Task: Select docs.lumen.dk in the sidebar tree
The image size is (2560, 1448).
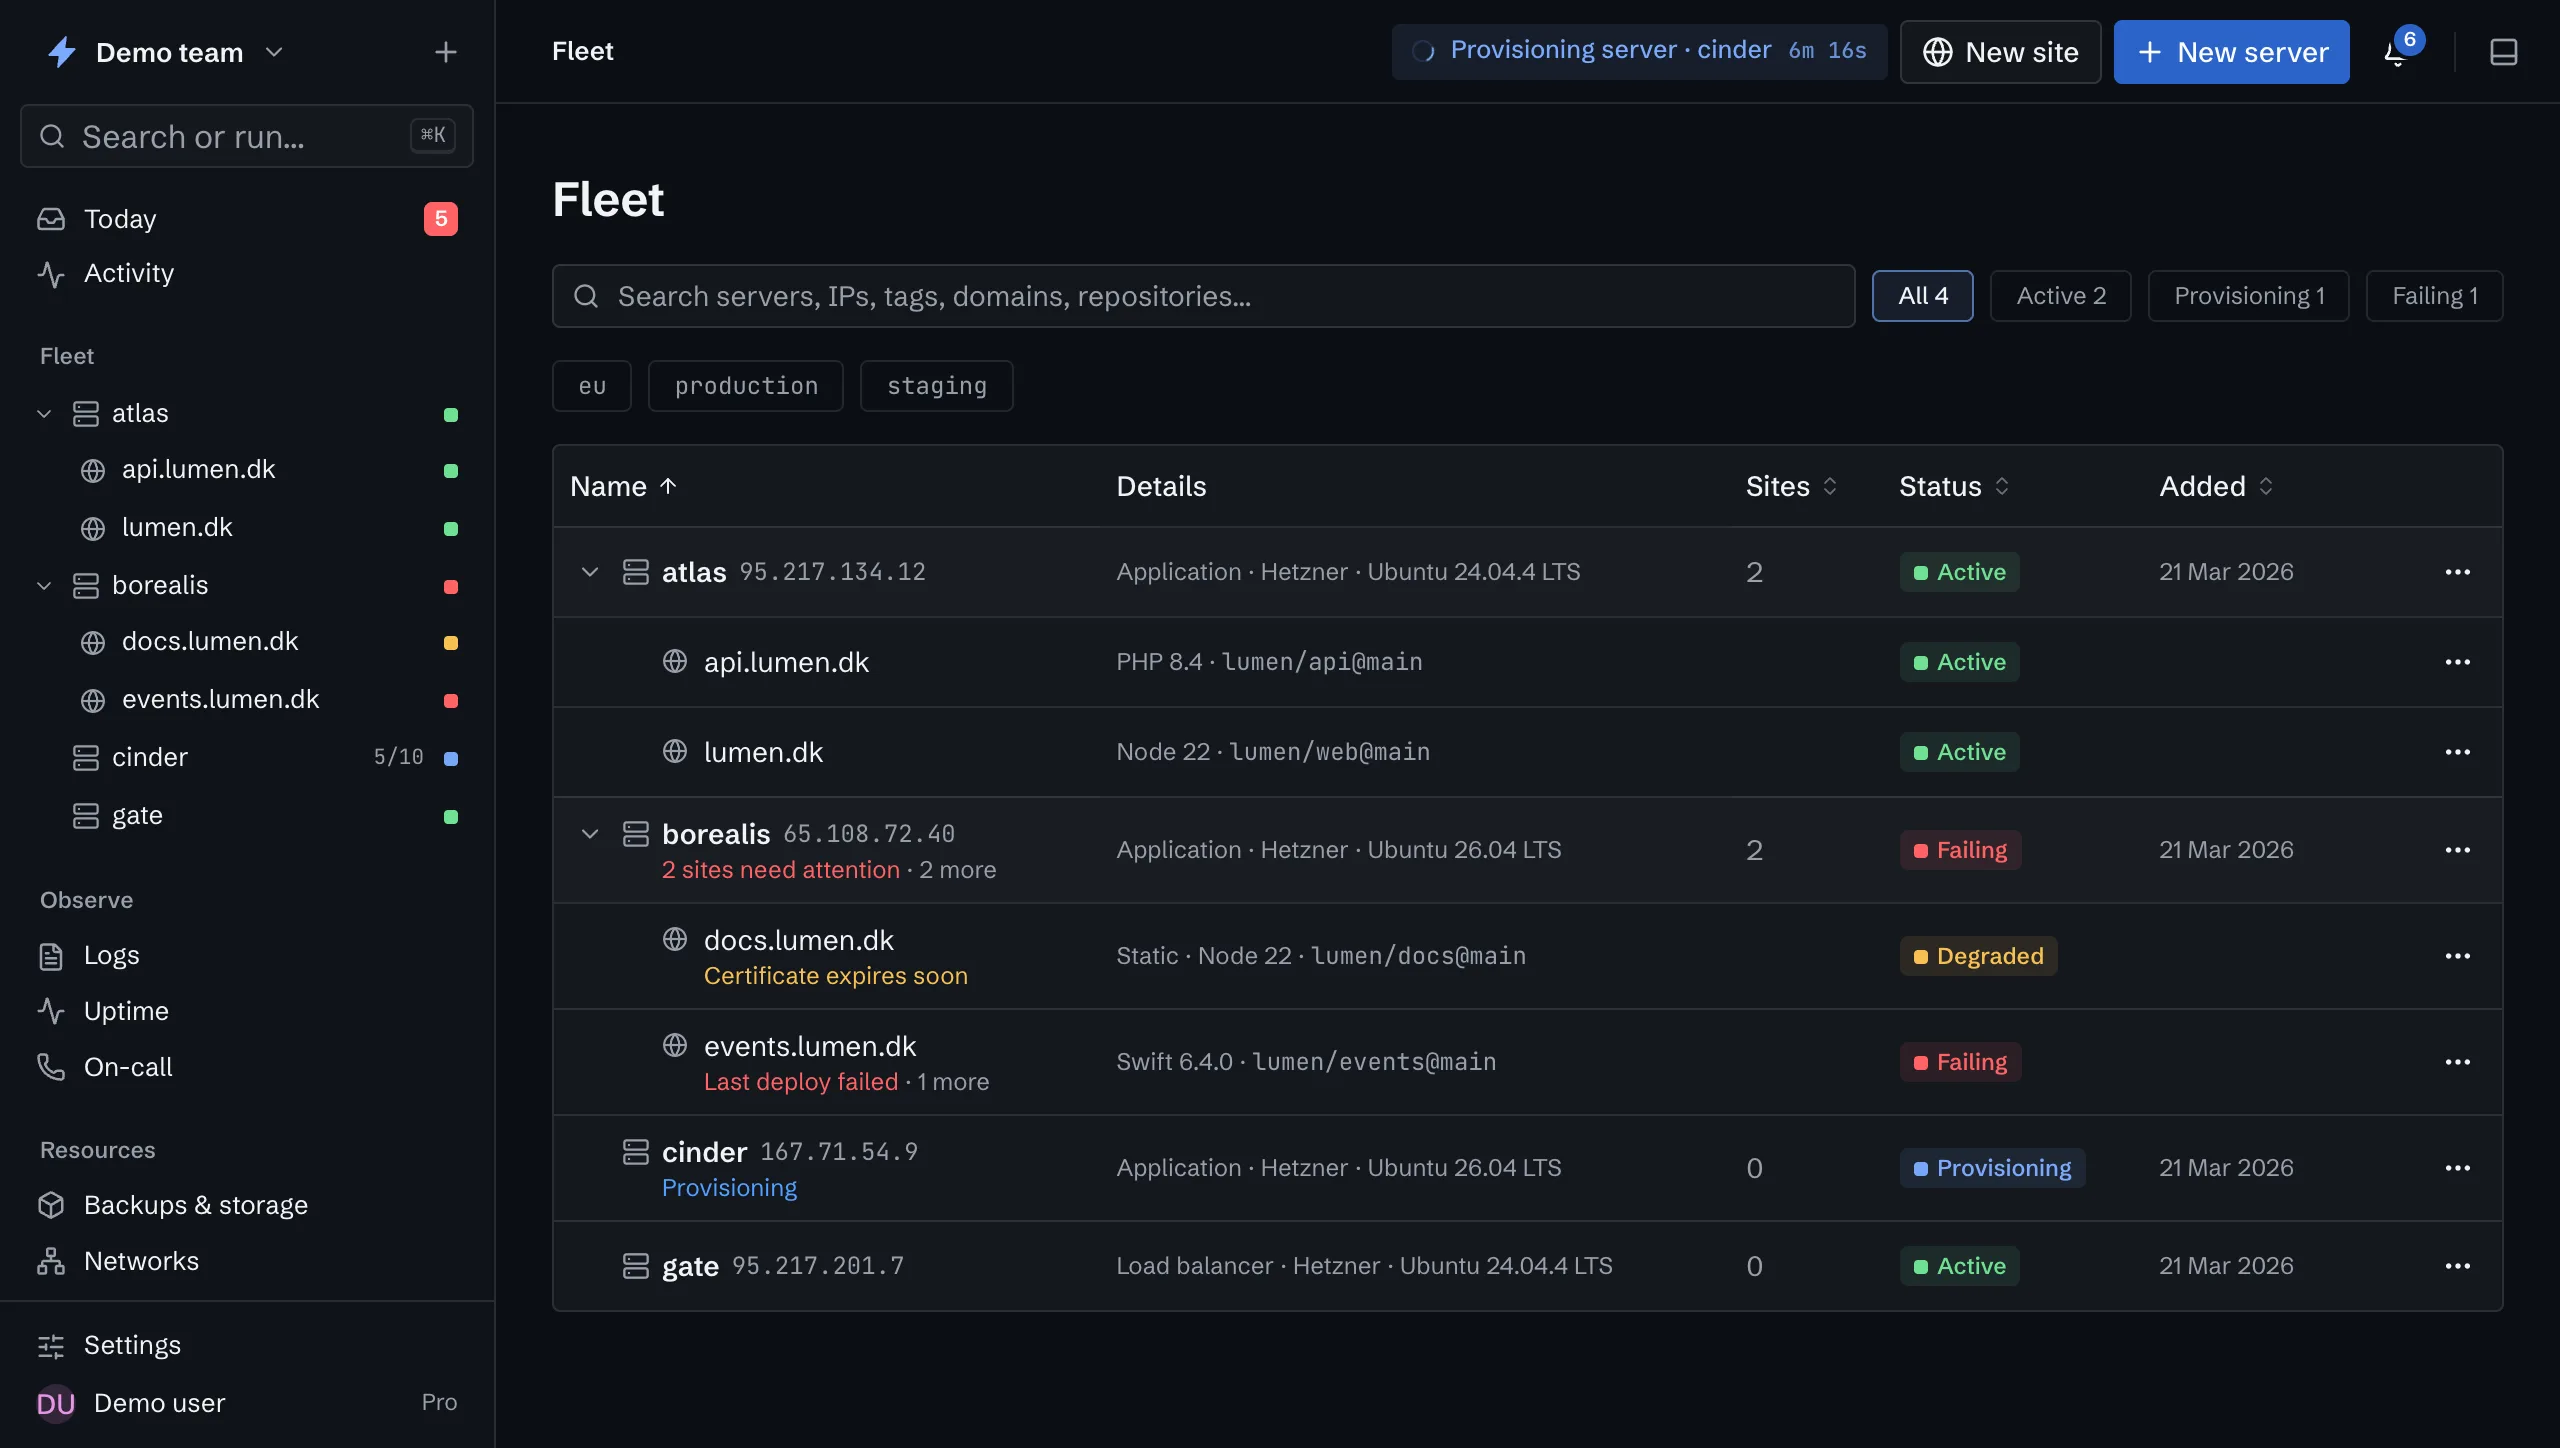Action: [246, 642]
